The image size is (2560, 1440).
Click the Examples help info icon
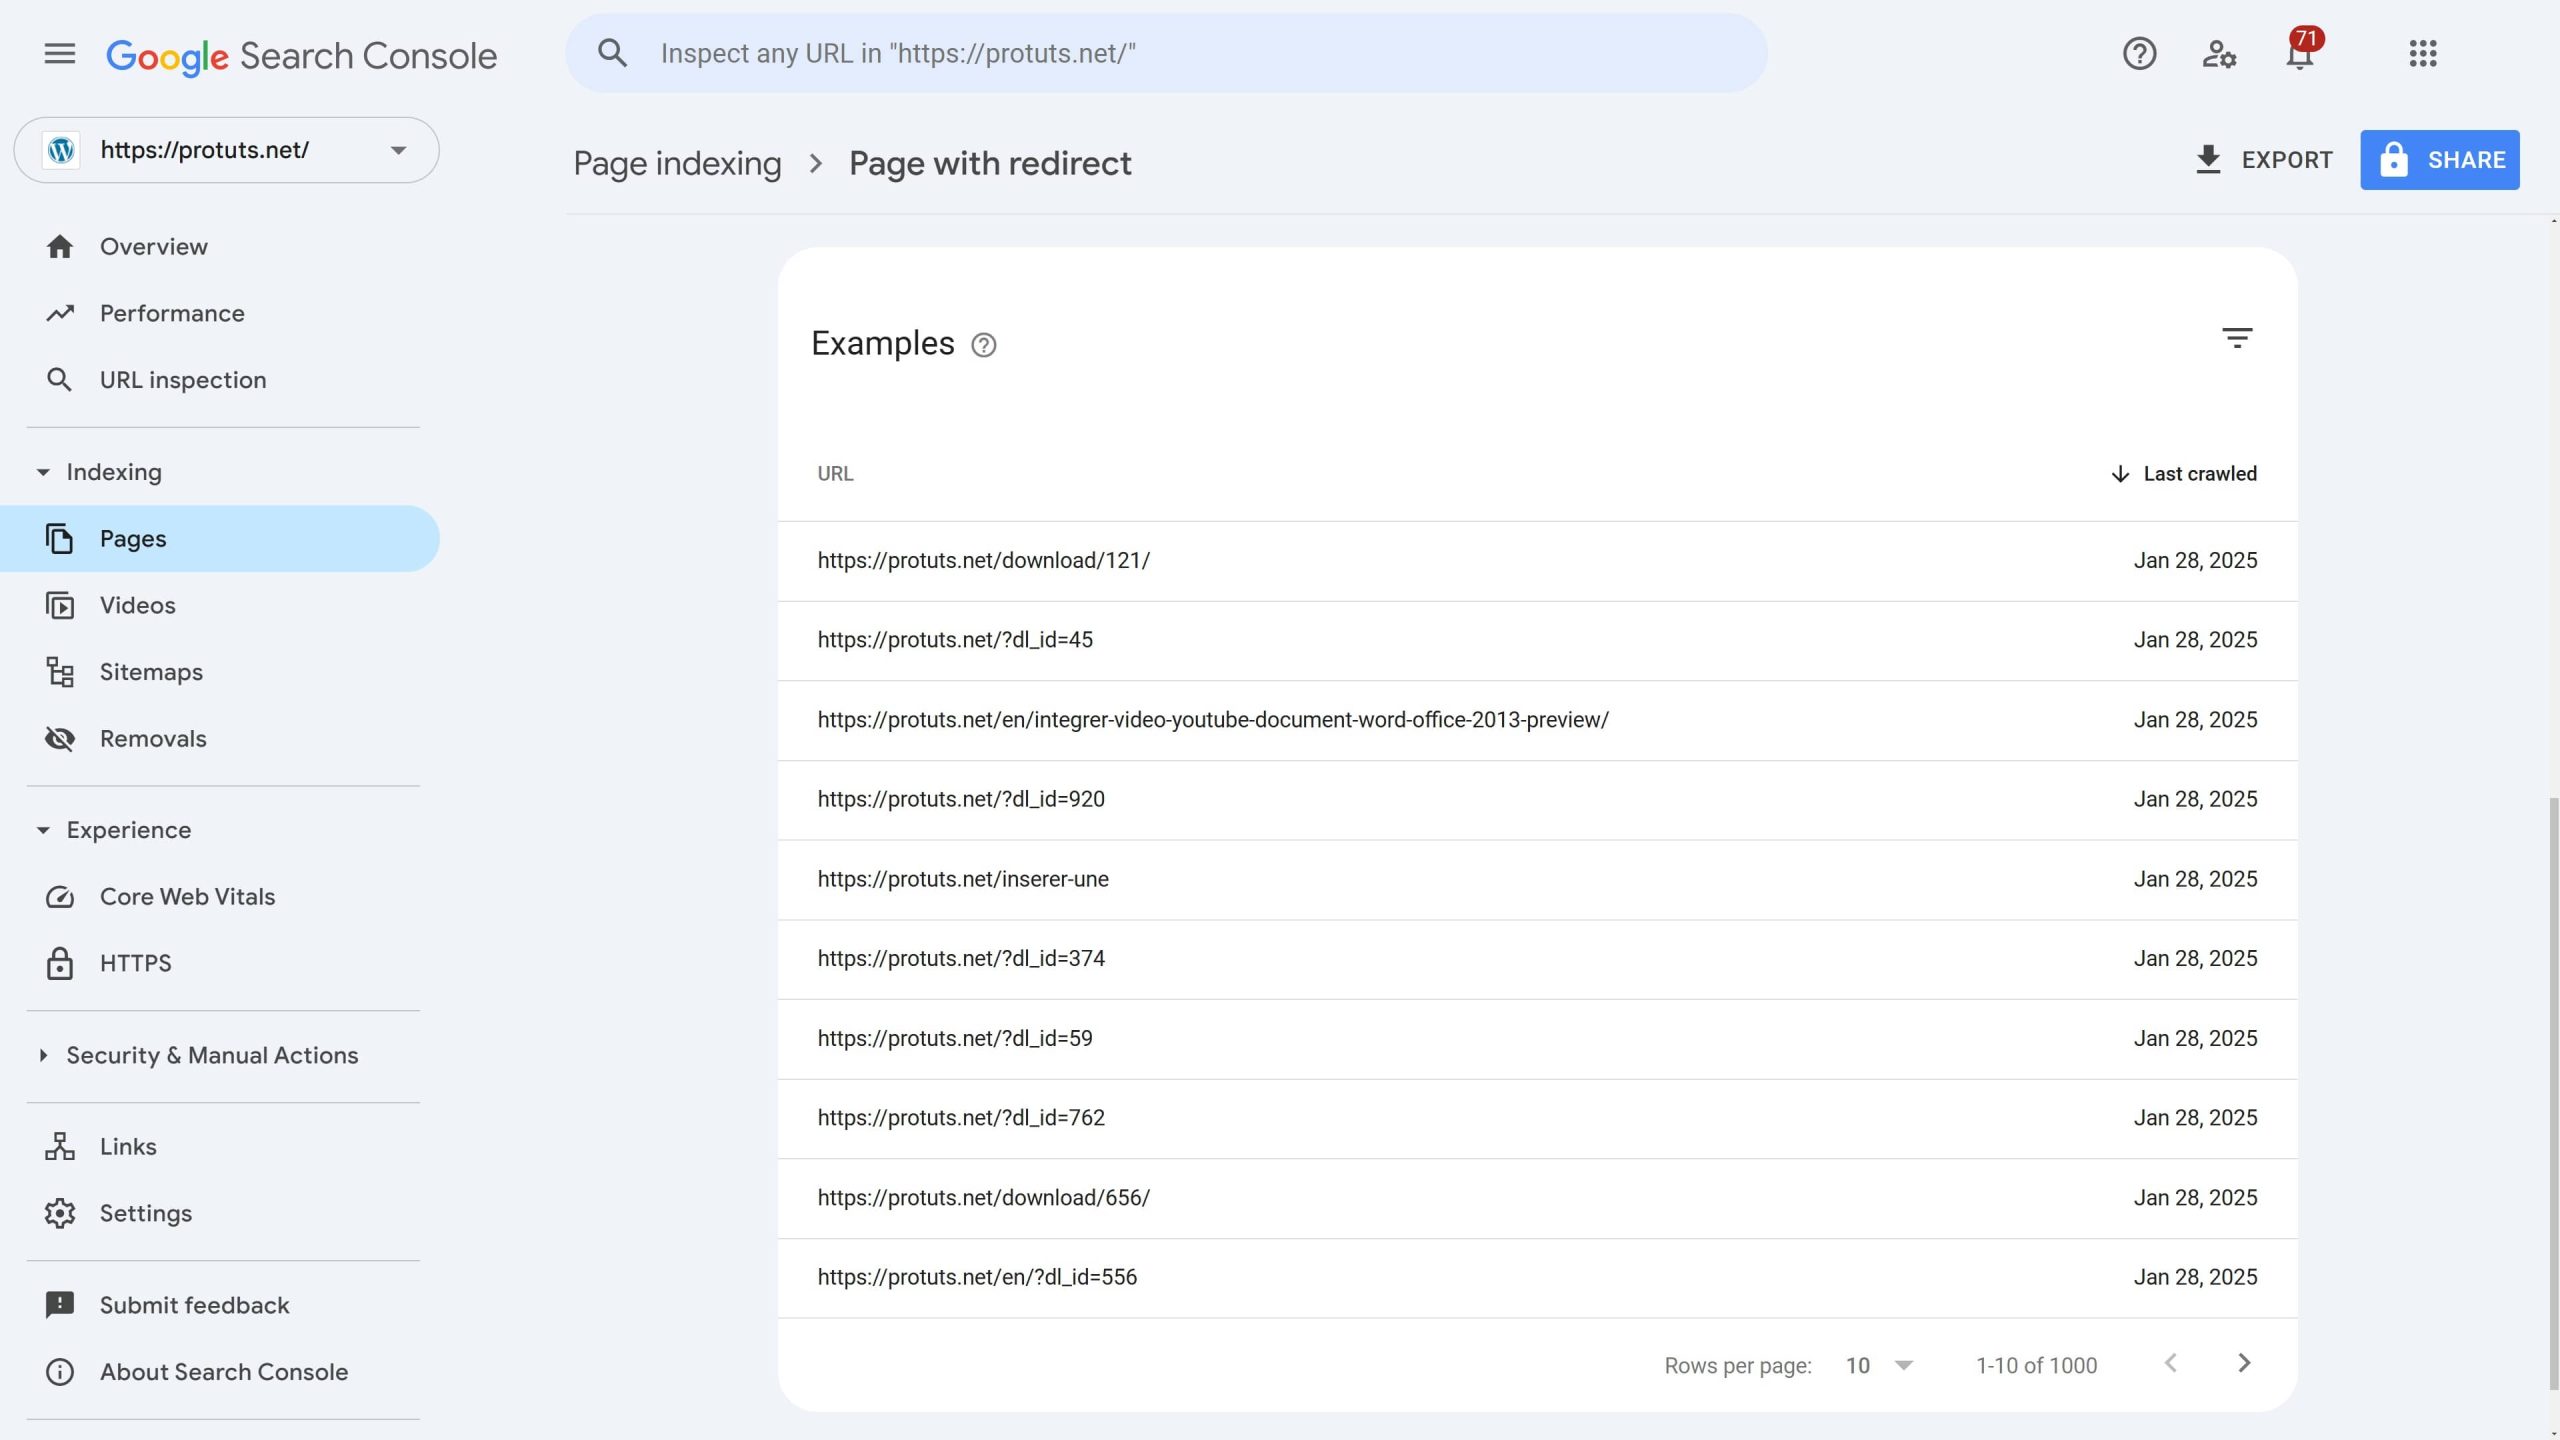pyautogui.click(x=984, y=345)
